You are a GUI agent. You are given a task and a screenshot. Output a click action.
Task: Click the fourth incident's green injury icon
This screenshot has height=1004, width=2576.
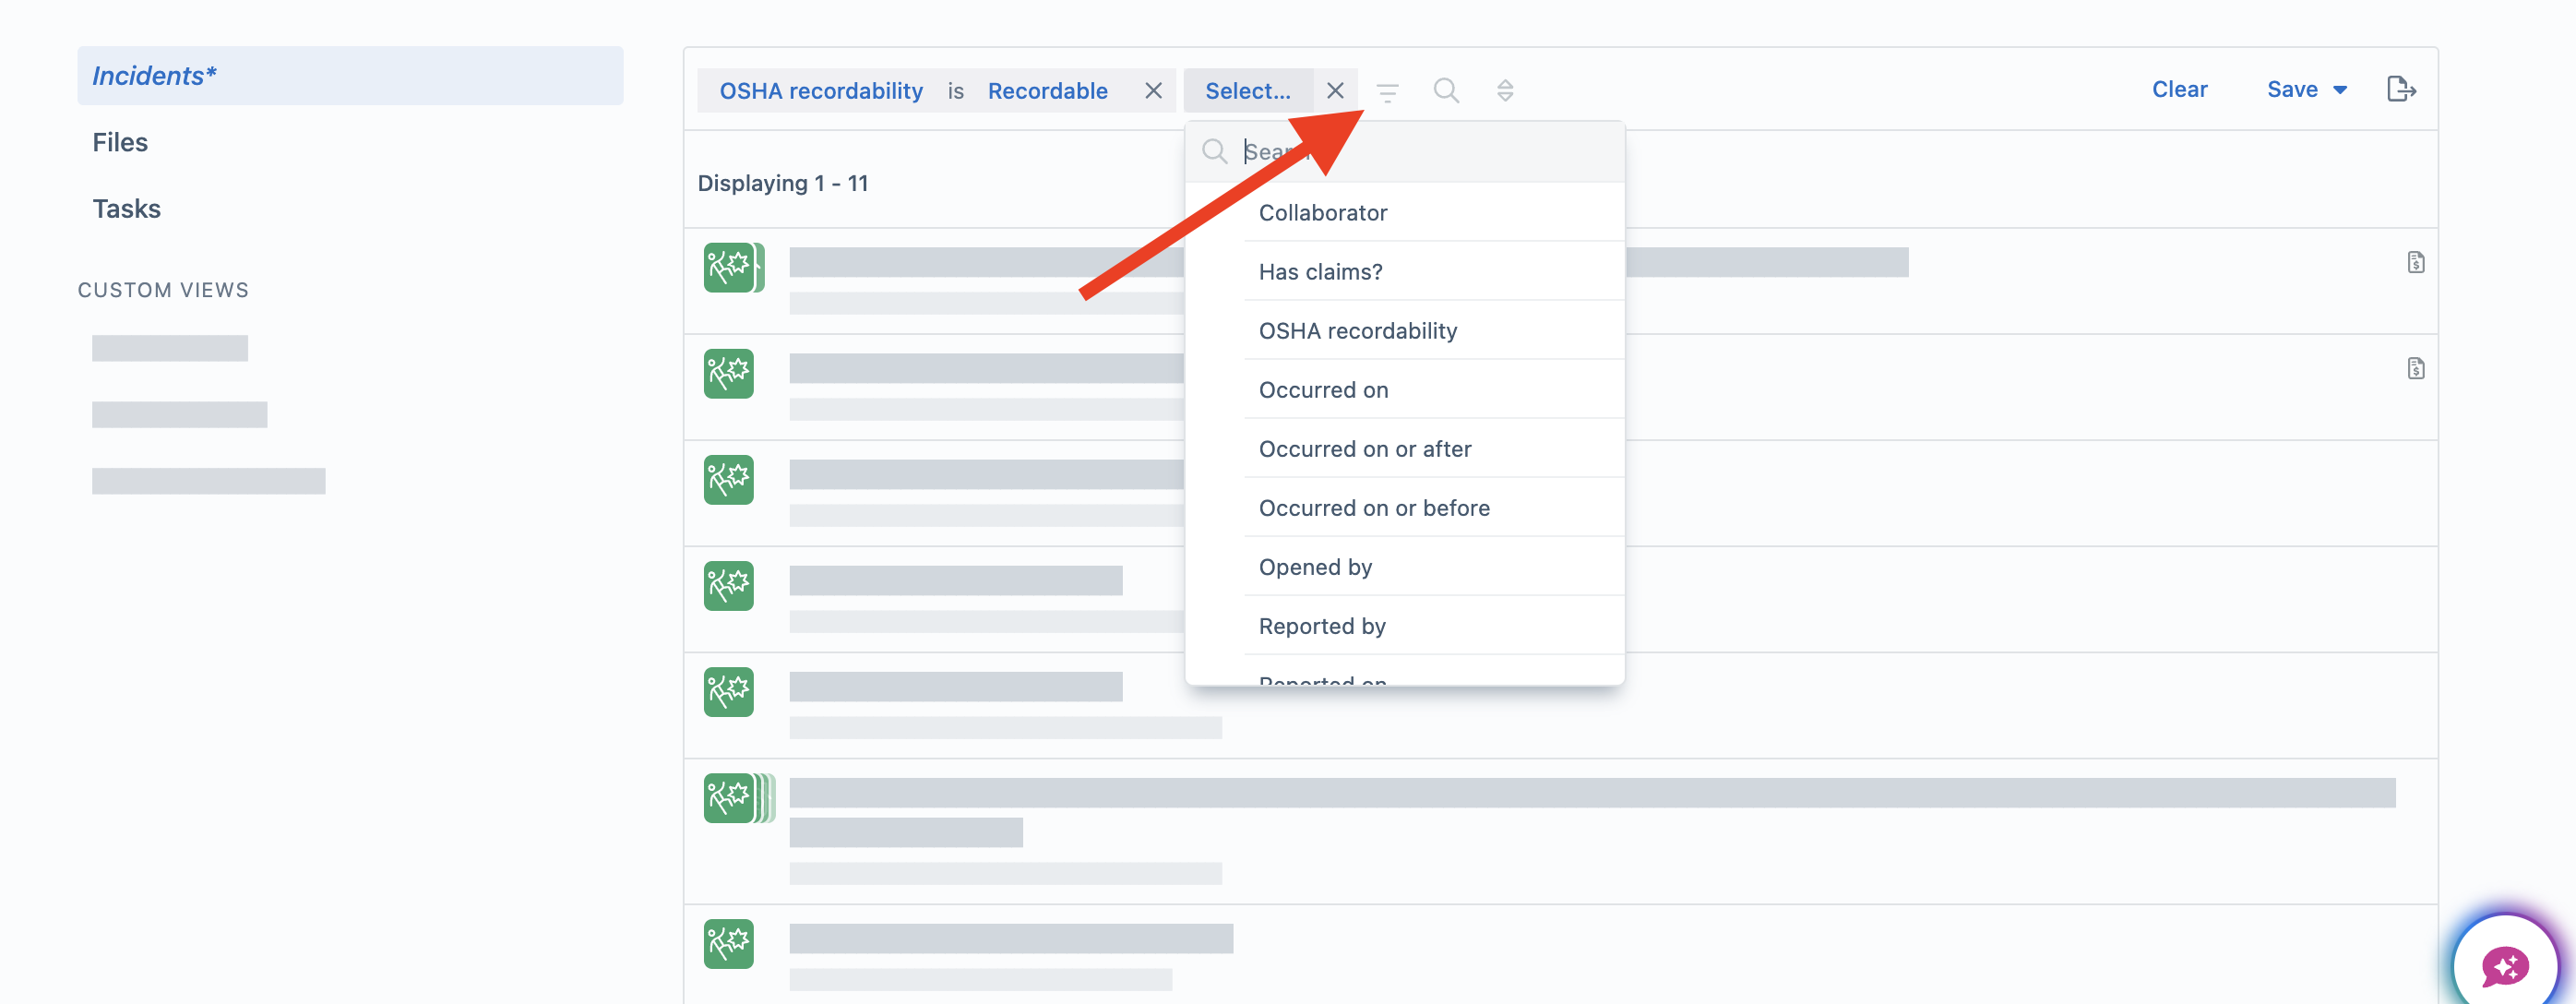(x=729, y=585)
